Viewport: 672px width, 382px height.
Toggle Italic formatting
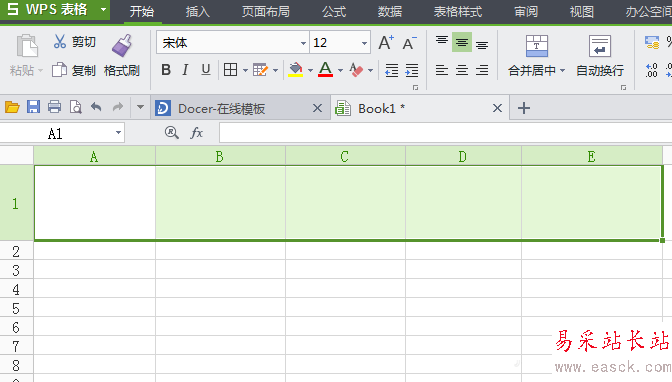point(186,69)
